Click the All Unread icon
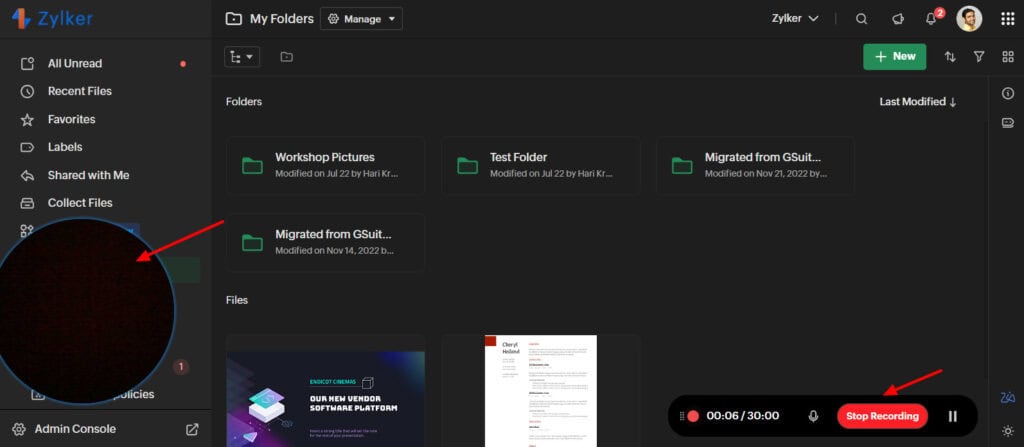Screen dimensions: 1024x447 [27, 63]
